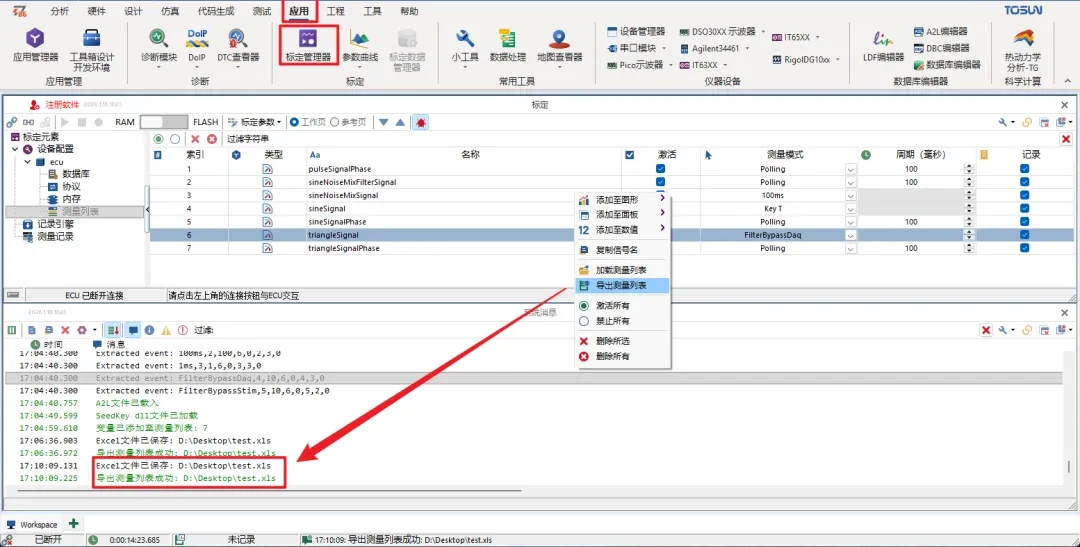Select the 工作页 radio button
The width and height of the screenshot is (1080, 547).
click(x=308, y=122)
